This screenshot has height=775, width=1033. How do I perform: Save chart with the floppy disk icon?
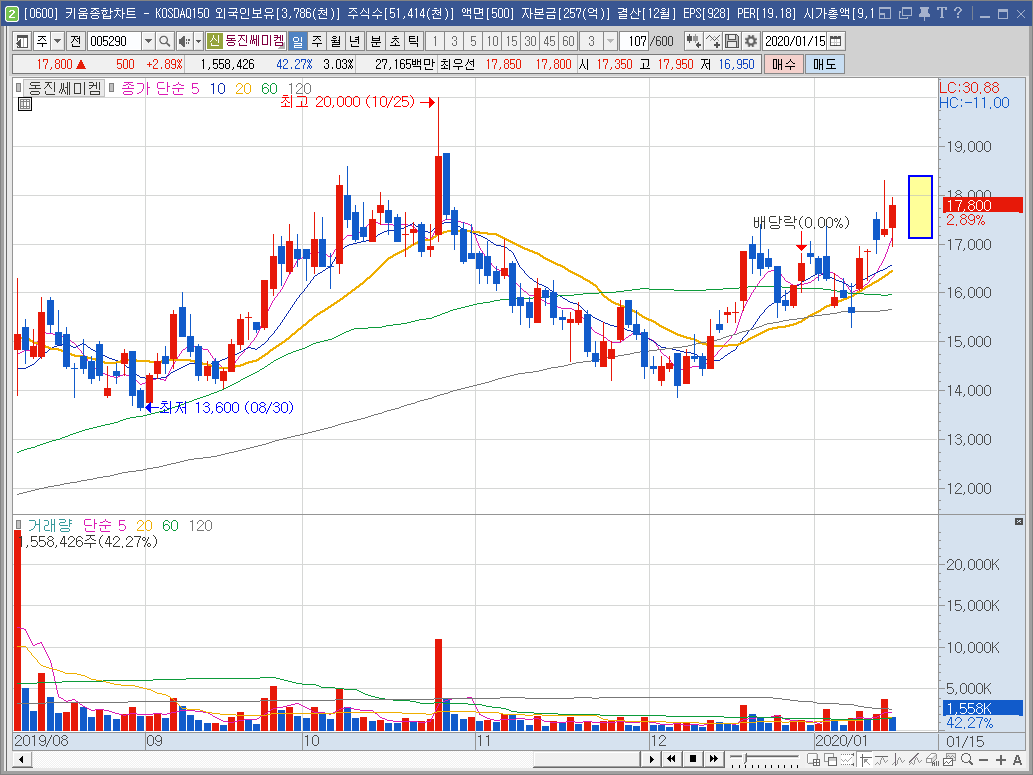click(x=731, y=41)
